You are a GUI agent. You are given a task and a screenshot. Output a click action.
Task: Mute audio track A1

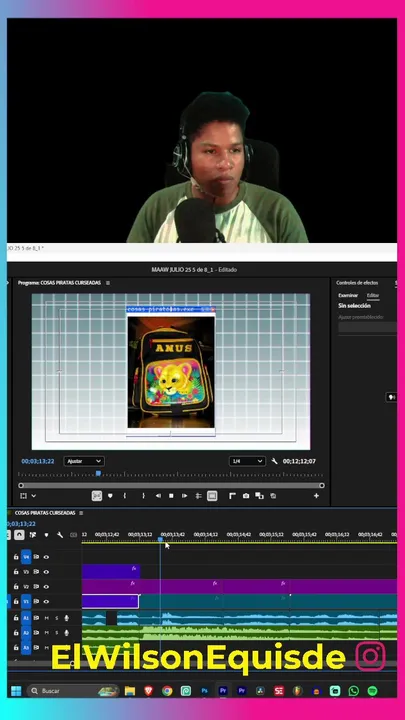(46, 618)
